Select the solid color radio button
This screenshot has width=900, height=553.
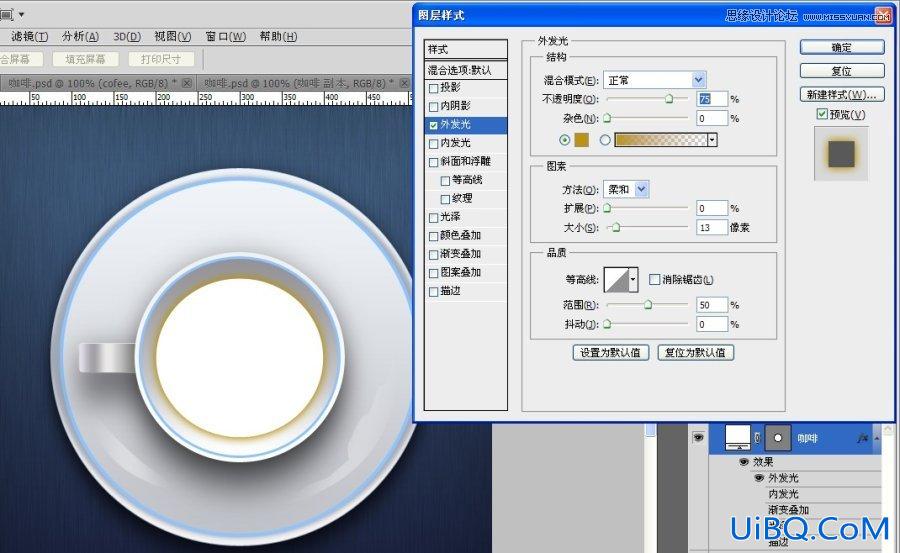pyautogui.click(x=565, y=140)
